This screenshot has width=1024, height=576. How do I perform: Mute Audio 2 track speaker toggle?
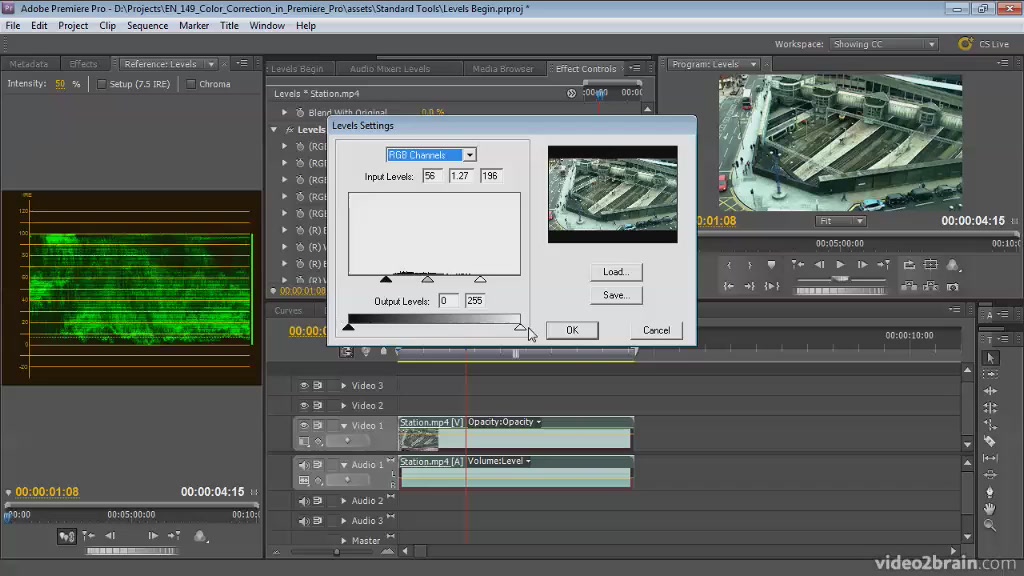[304, 501]
